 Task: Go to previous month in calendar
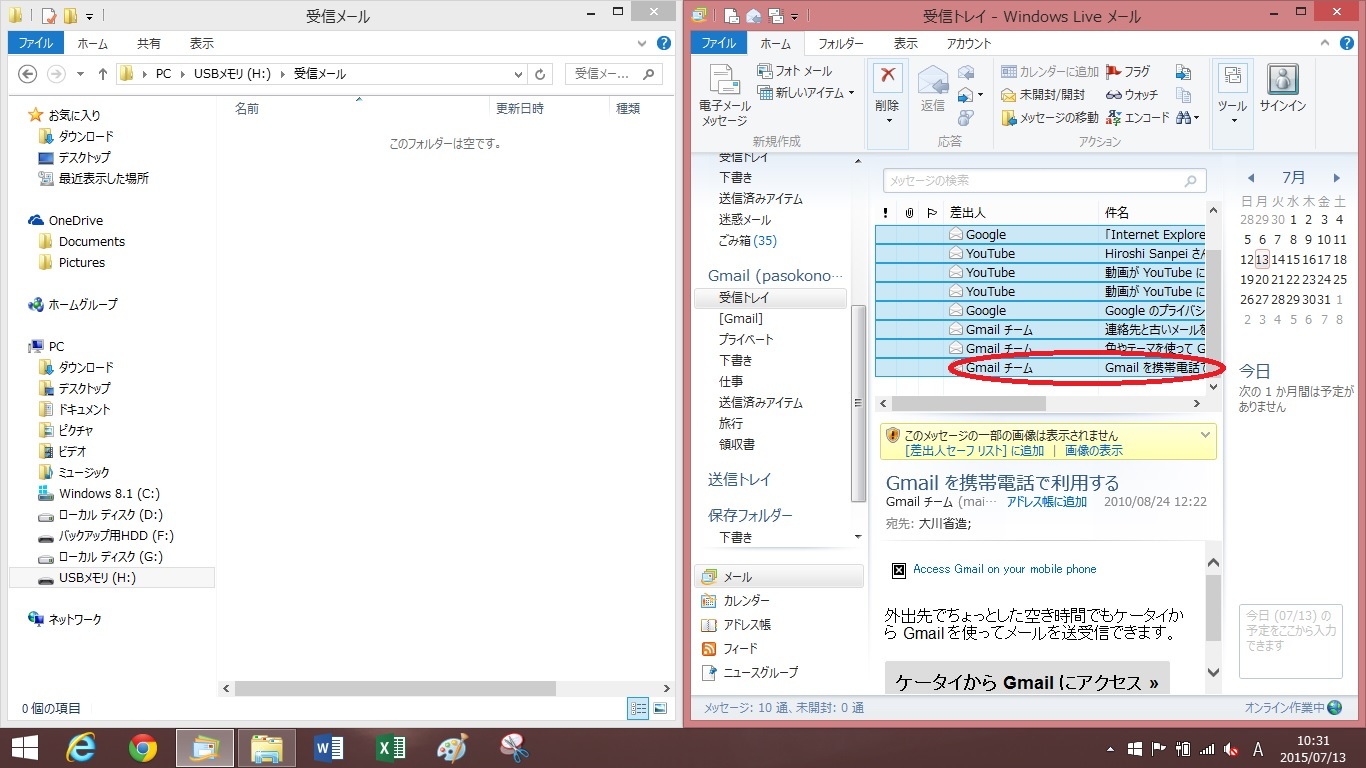point(1250,178)
